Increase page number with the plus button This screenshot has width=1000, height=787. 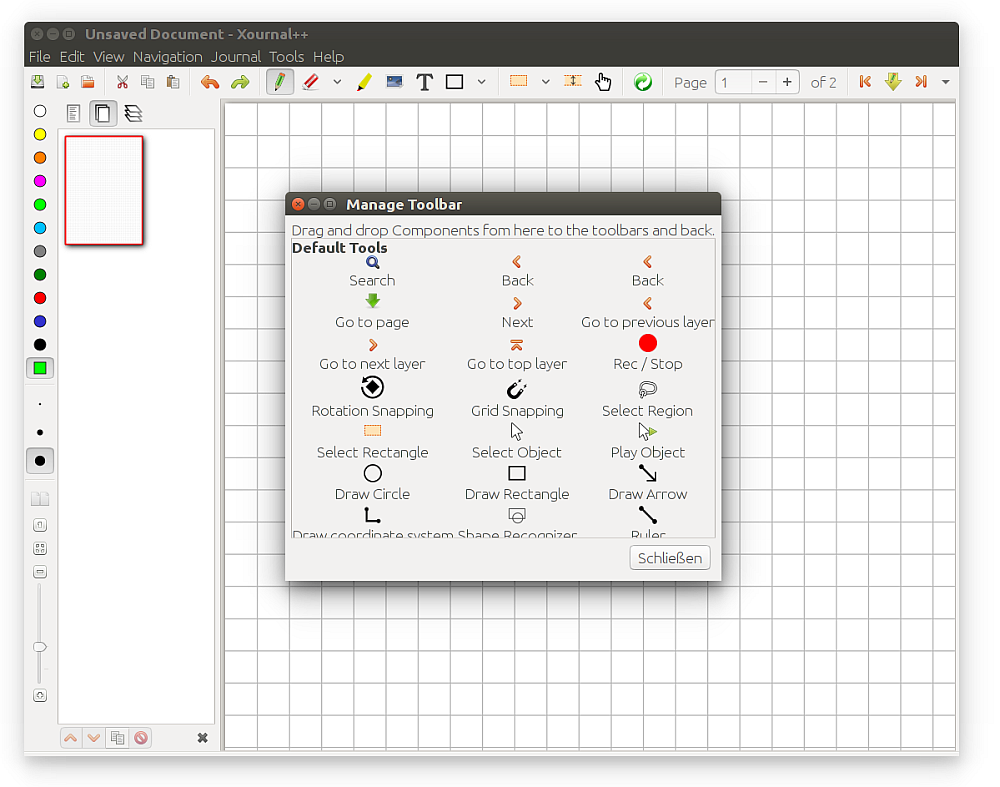coord(787,82)
